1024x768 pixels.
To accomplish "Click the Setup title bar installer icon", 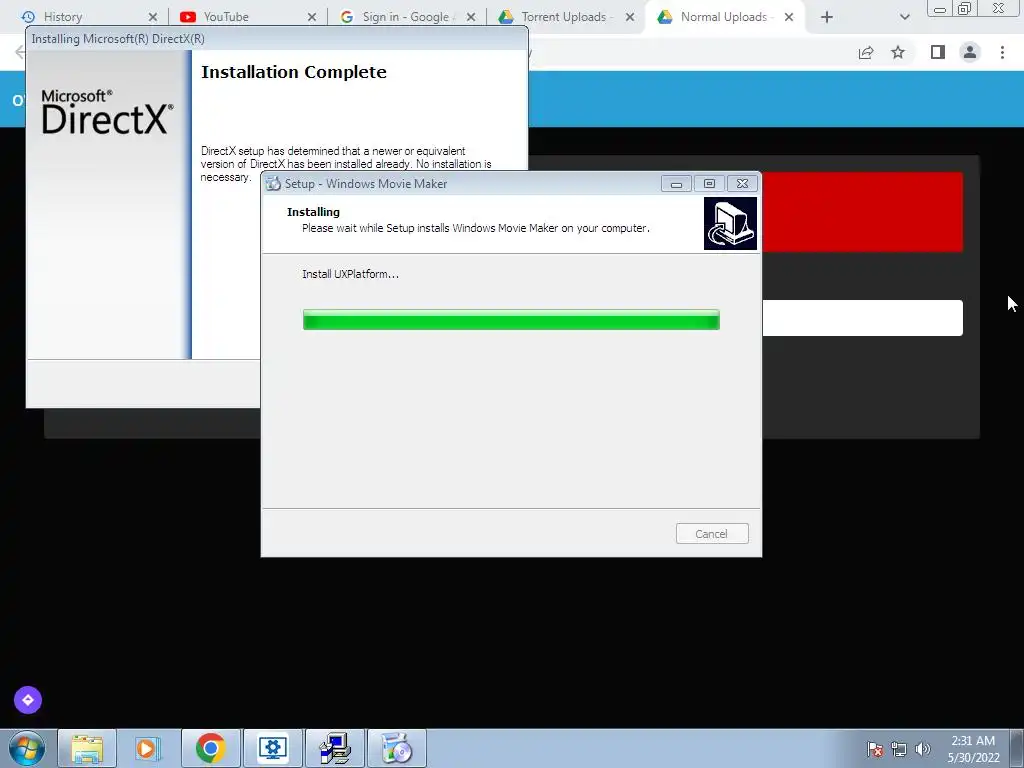I will [x=273, y=184].
